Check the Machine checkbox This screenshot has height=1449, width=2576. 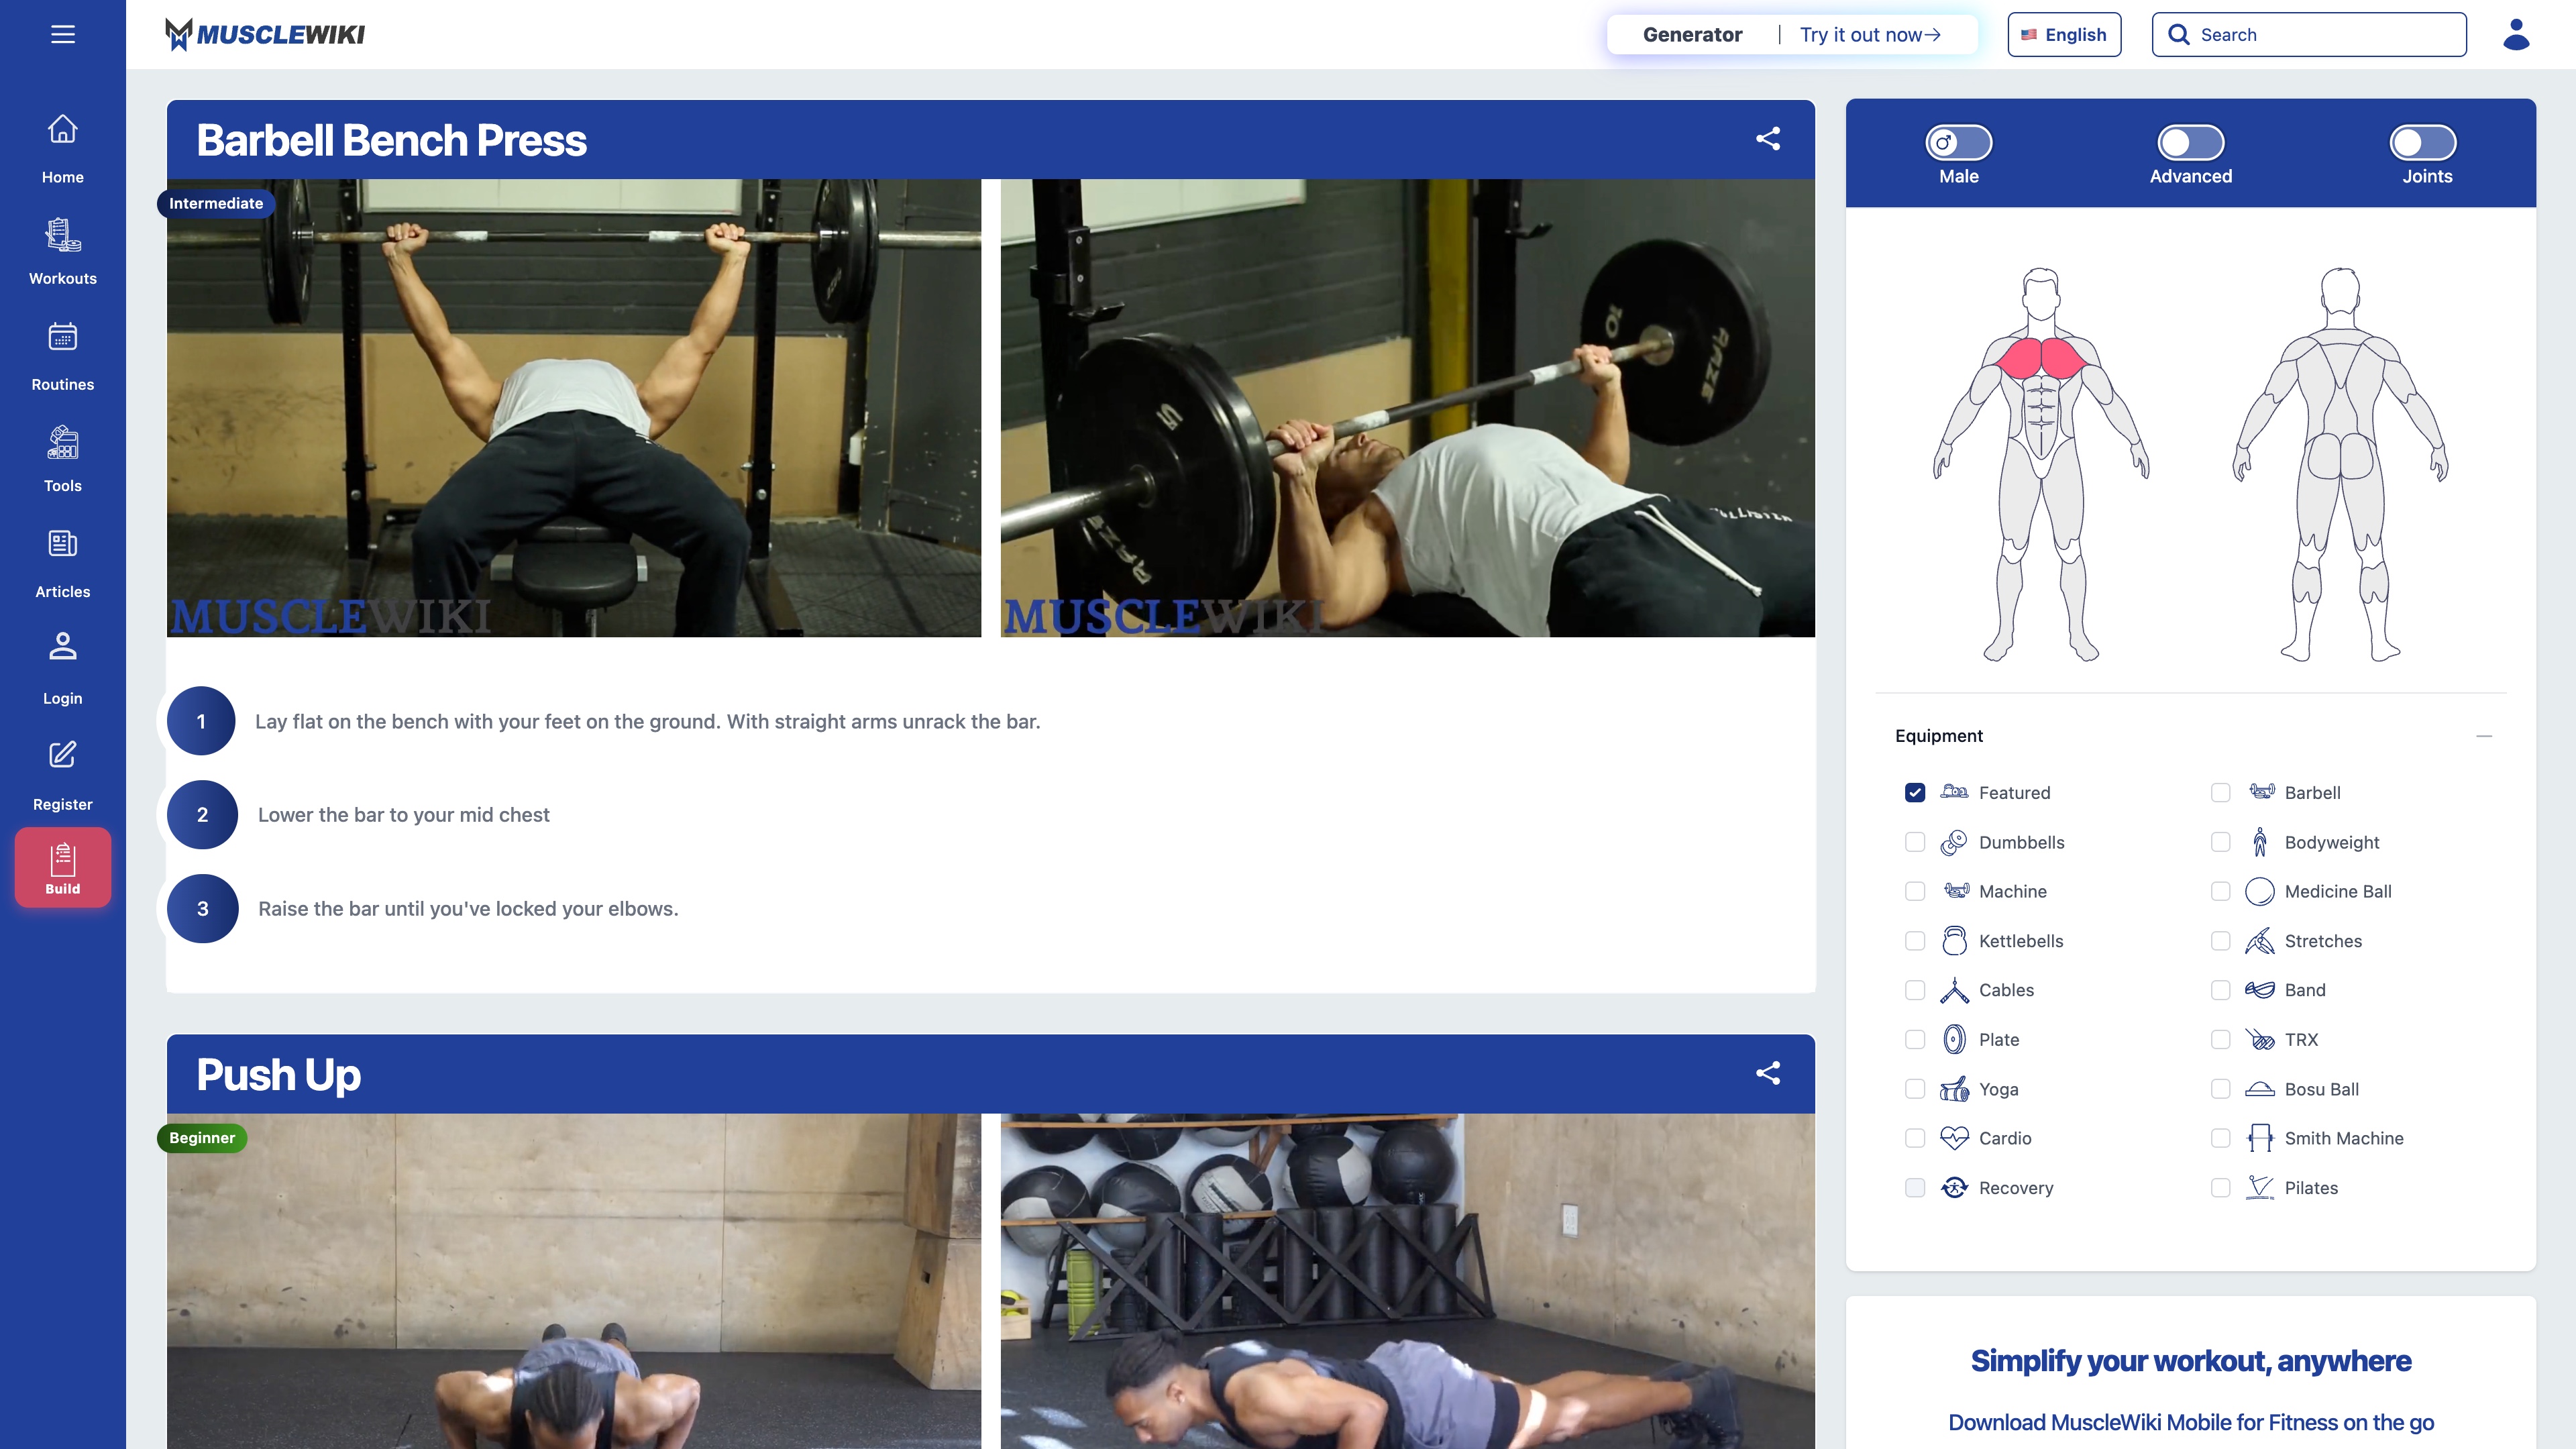pyautogui.click(x=1915, y=892)
